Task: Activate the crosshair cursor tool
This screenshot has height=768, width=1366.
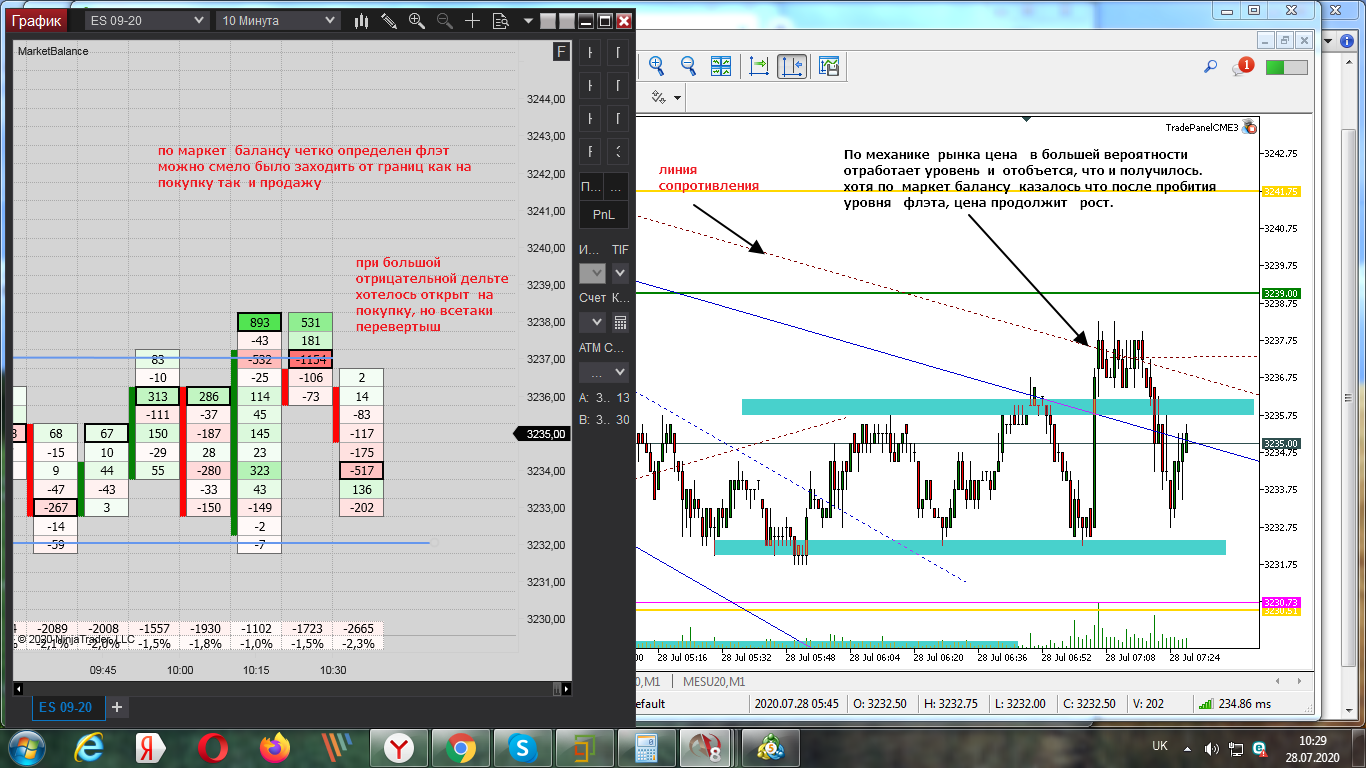Action: coord(473,20)
